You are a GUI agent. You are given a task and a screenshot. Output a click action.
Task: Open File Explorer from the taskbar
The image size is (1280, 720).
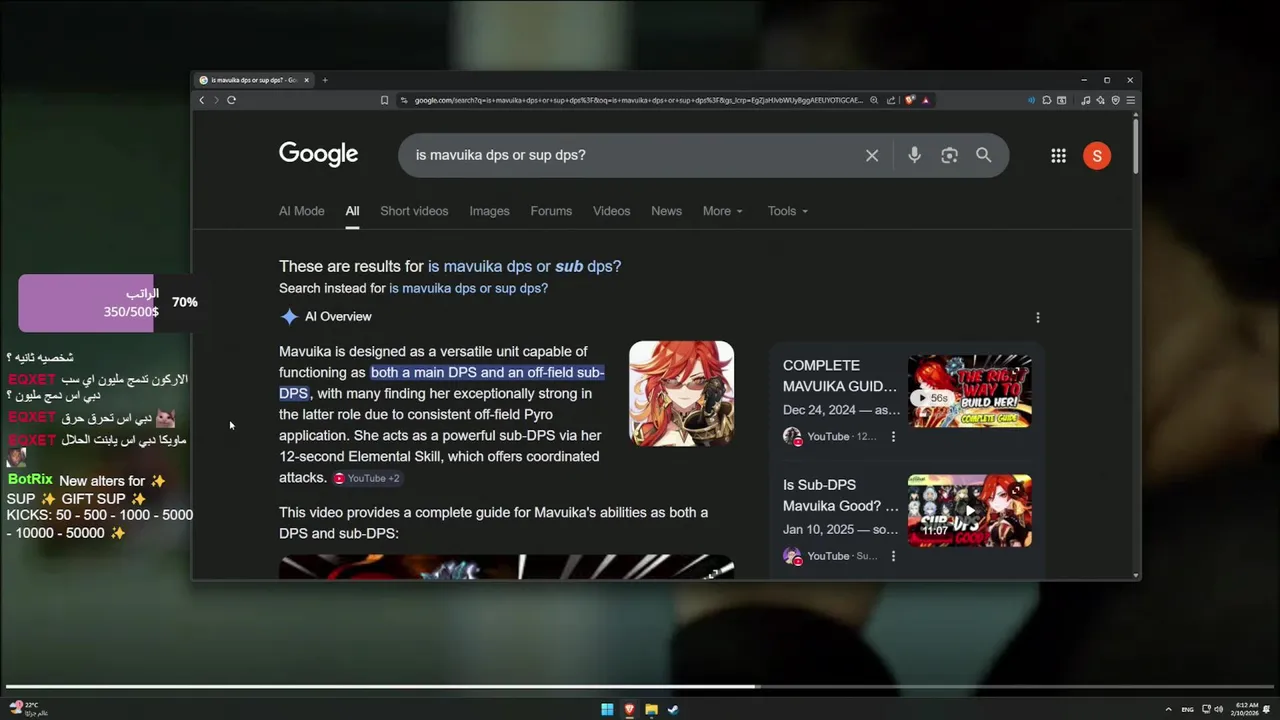pos(651,710)
